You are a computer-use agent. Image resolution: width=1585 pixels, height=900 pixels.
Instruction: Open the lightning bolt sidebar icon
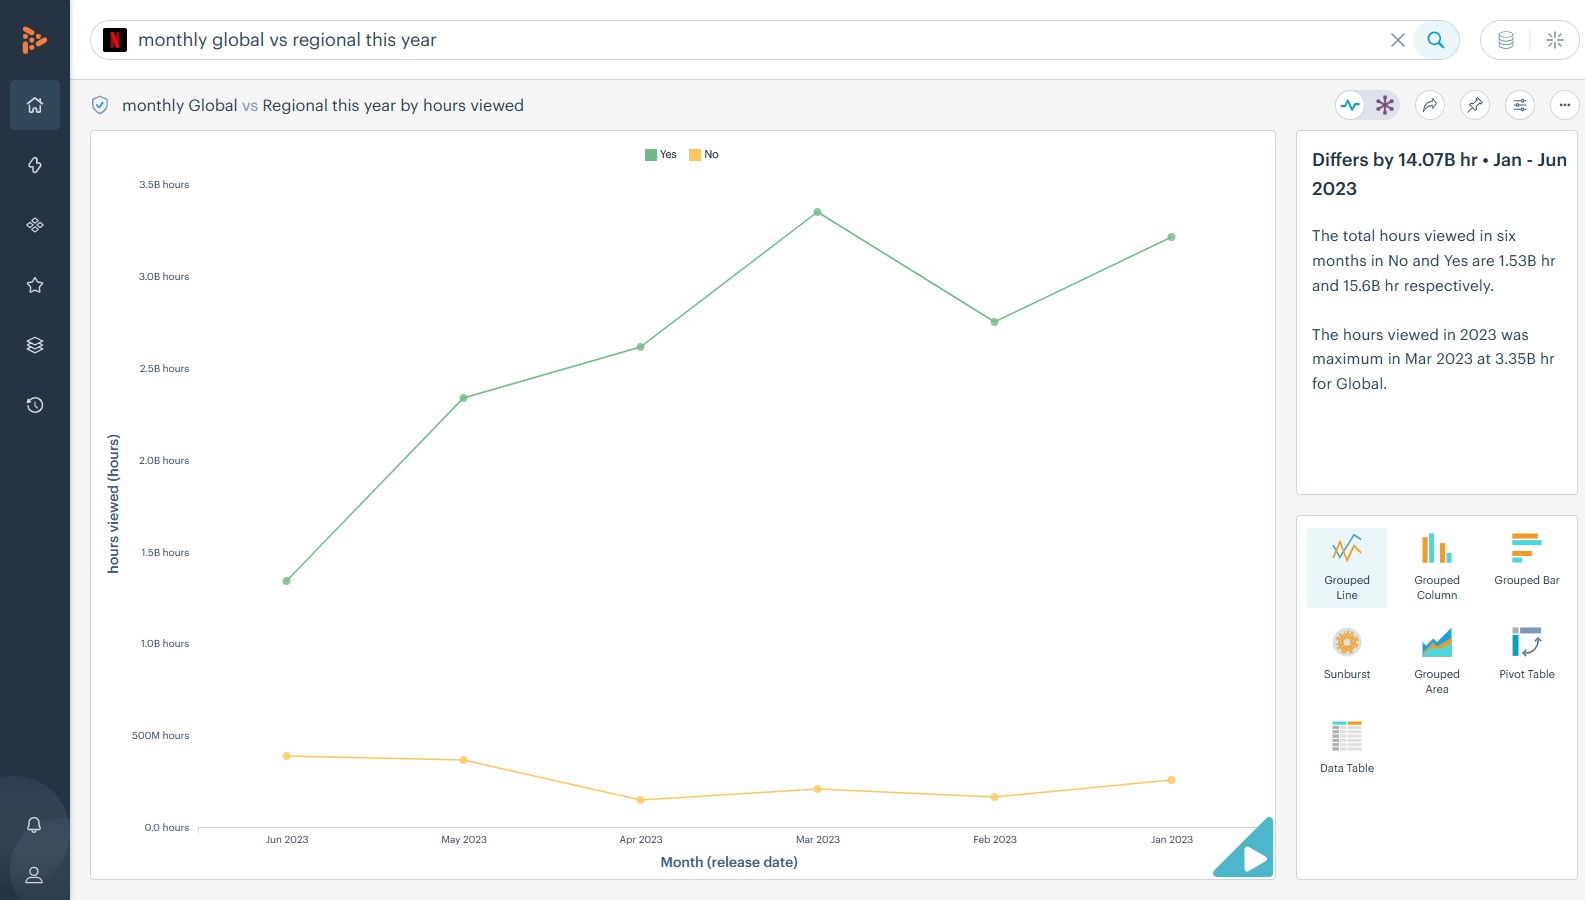35,165
